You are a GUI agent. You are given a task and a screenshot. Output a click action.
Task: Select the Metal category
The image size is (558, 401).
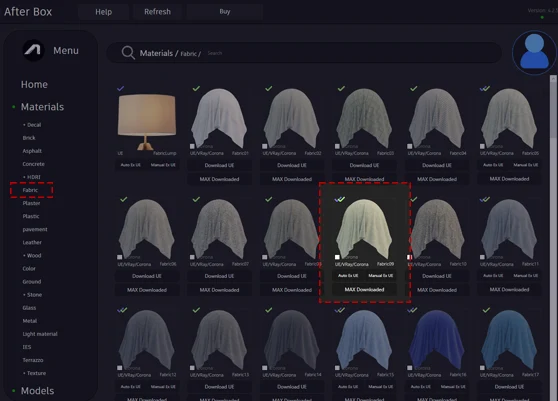[30, 321]
